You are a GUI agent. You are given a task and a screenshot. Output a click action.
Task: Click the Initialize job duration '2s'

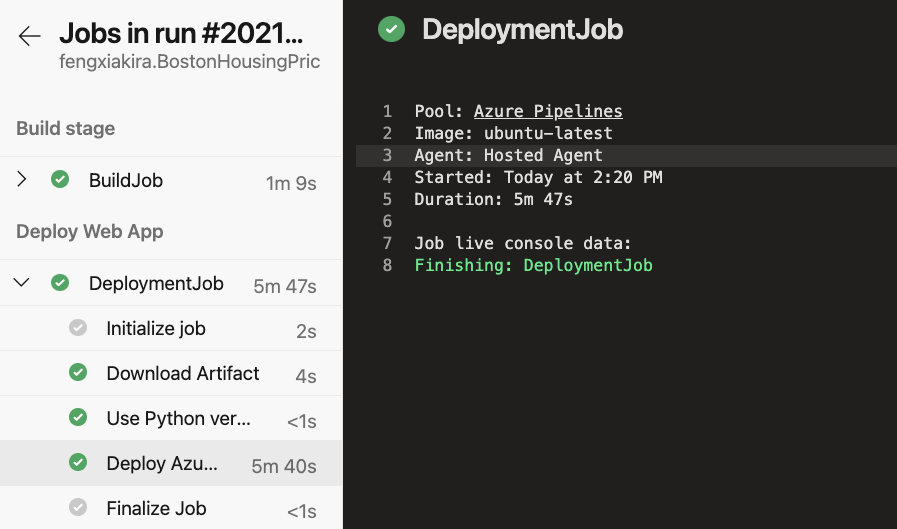point(306,331)
